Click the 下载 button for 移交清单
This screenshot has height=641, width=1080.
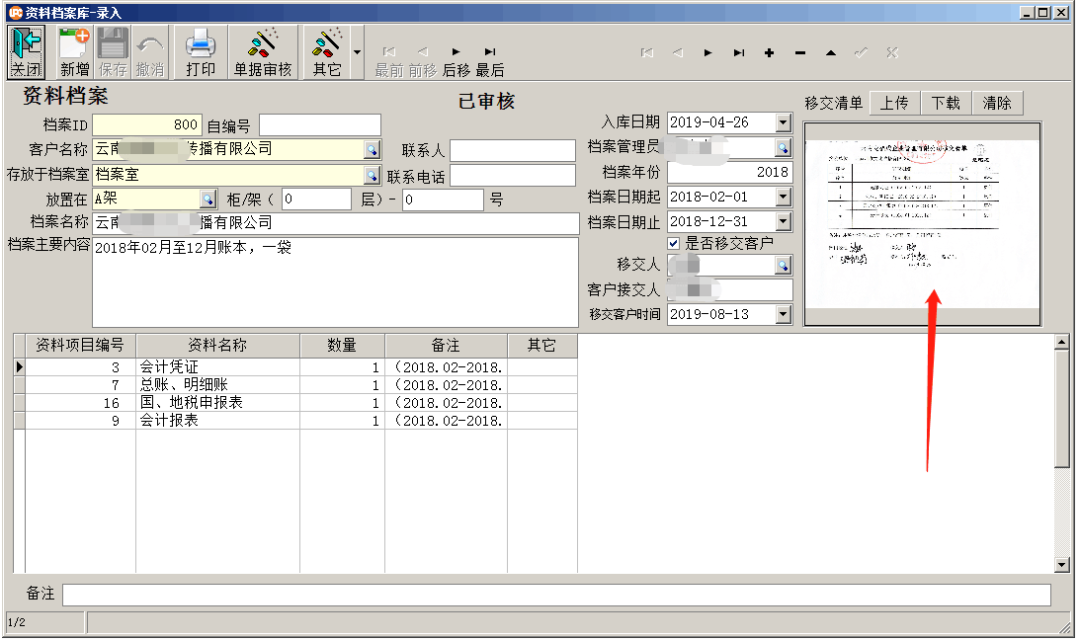946,103
